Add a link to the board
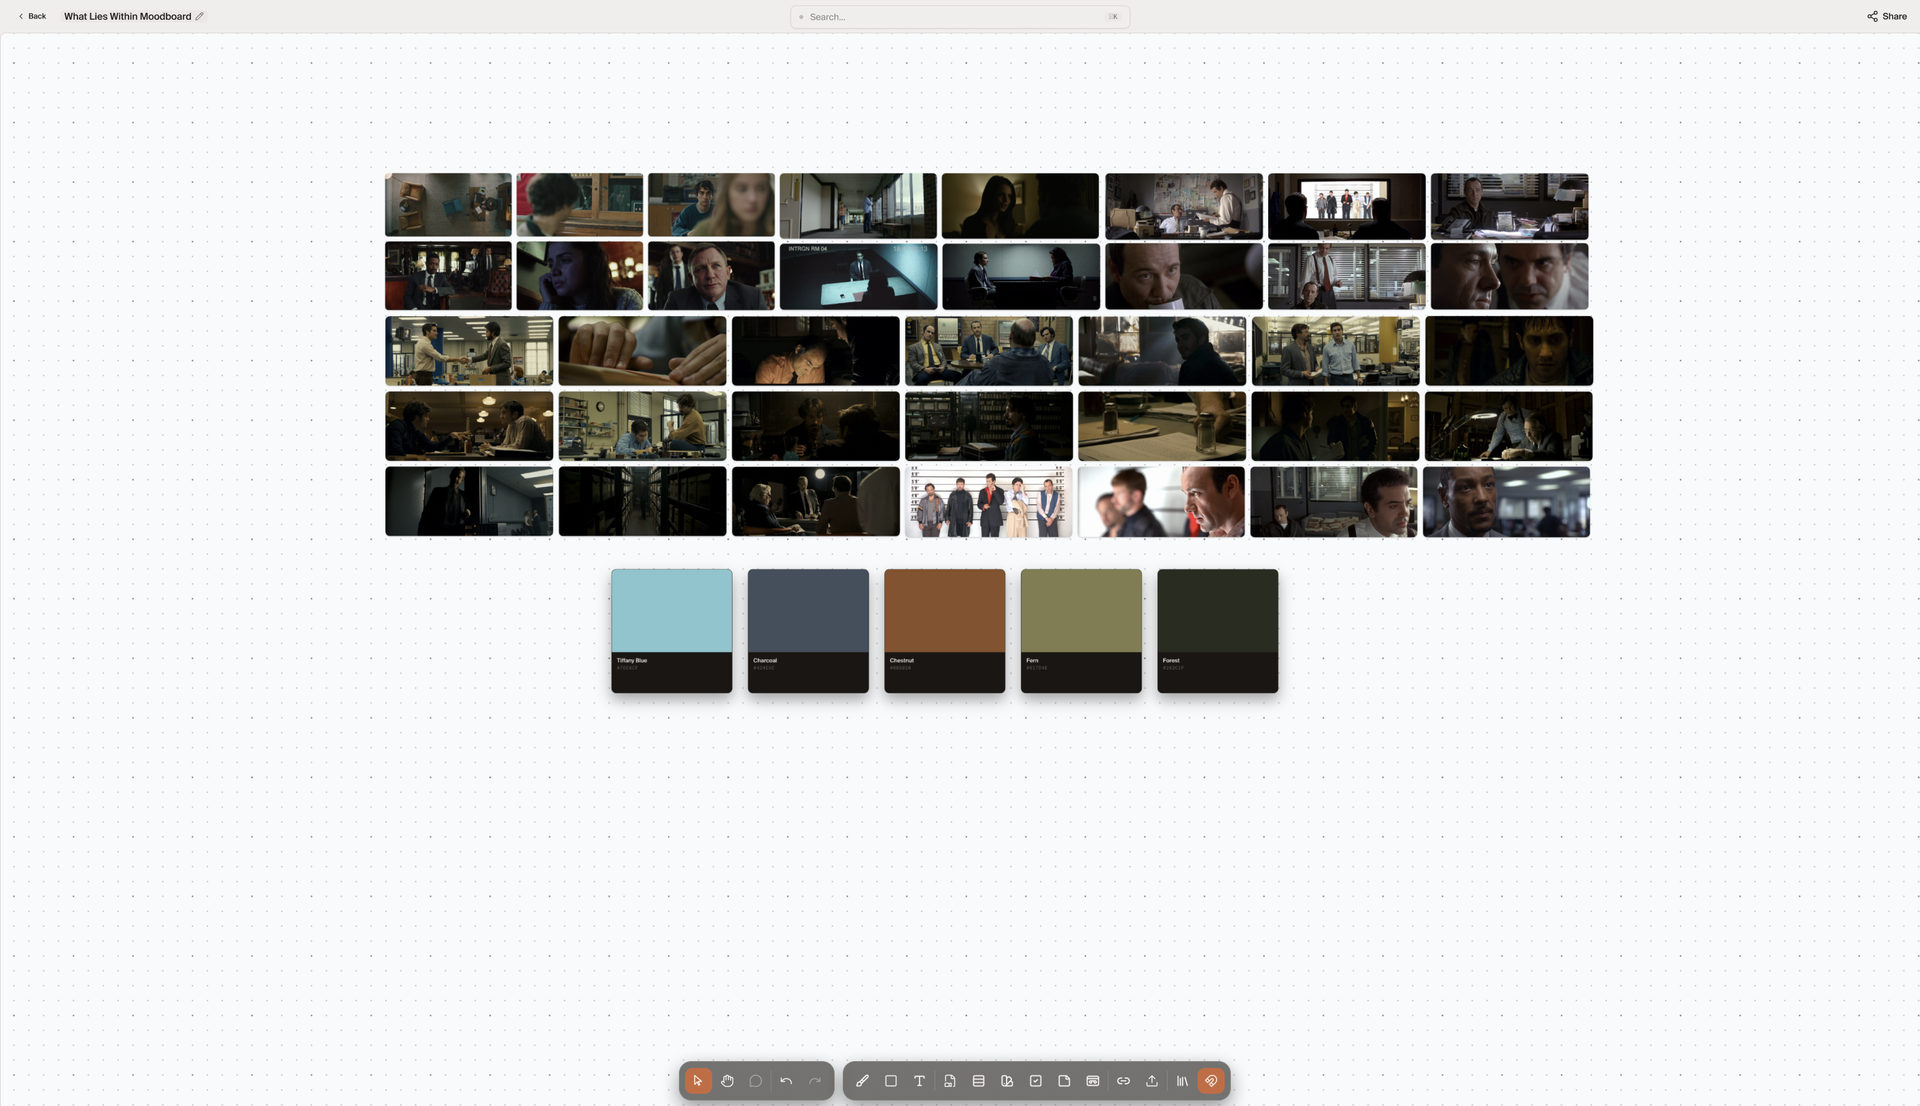 (1123, 1081)
